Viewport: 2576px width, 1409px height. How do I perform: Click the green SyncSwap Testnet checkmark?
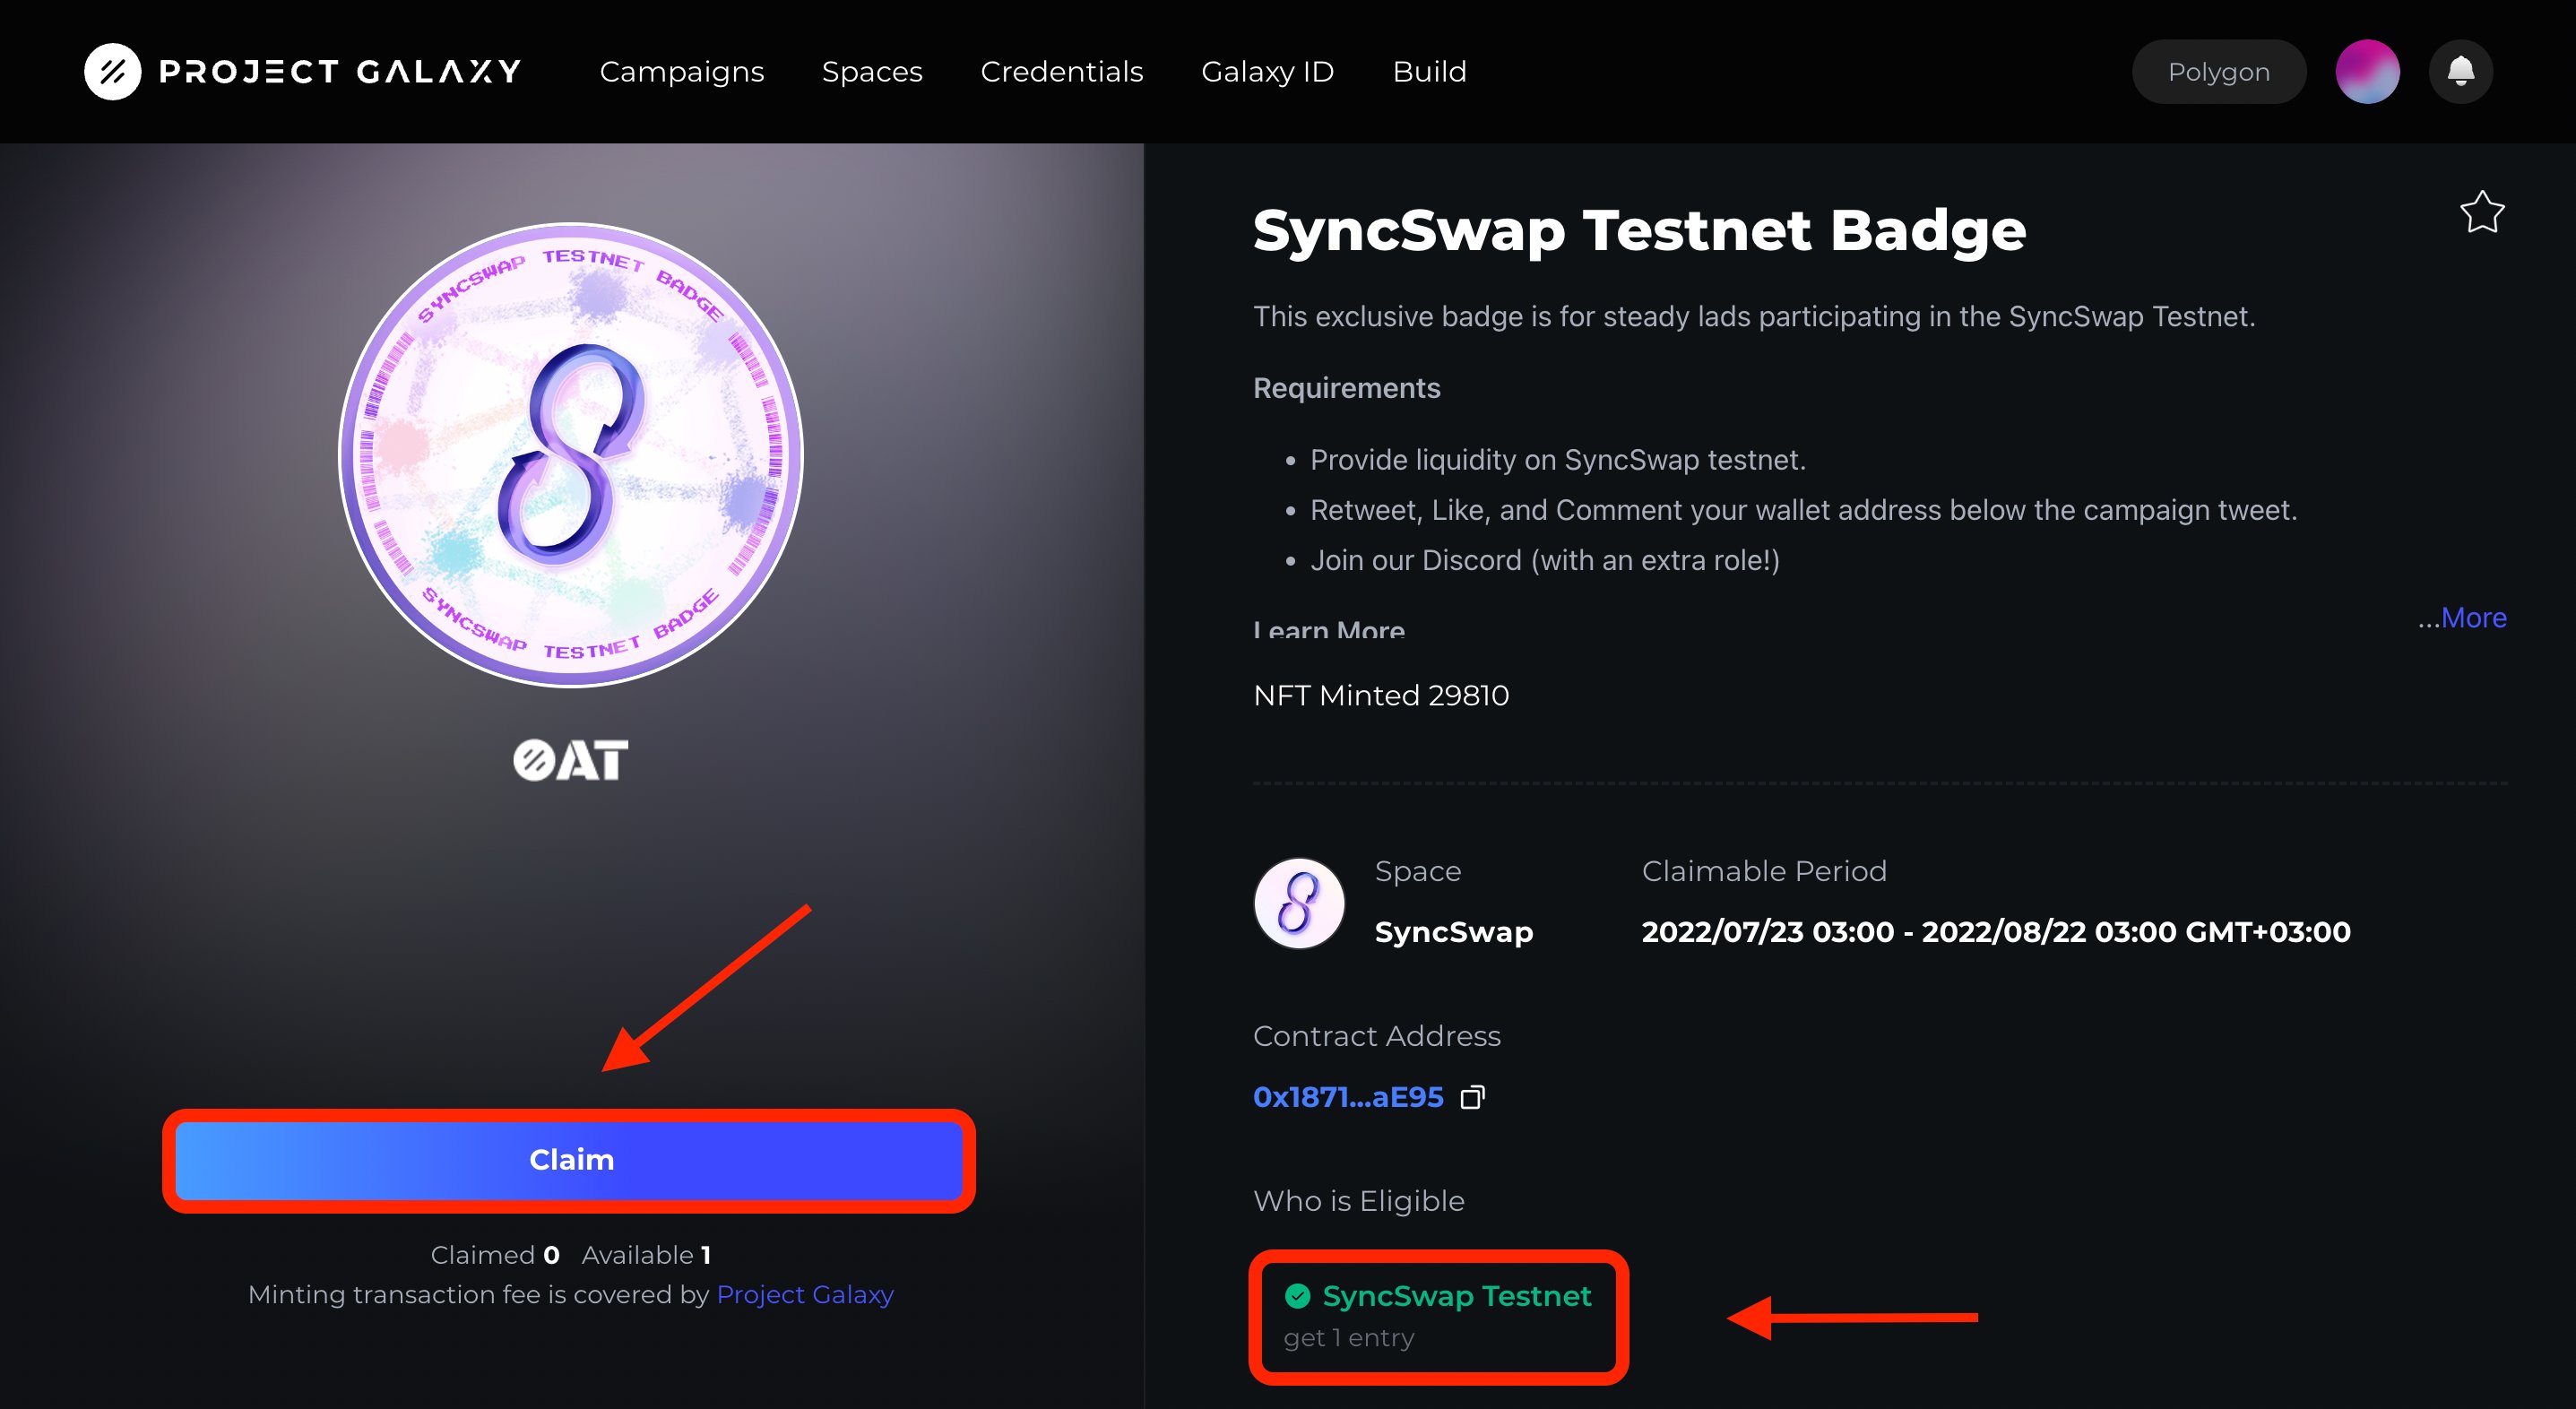(1297, 1296)
